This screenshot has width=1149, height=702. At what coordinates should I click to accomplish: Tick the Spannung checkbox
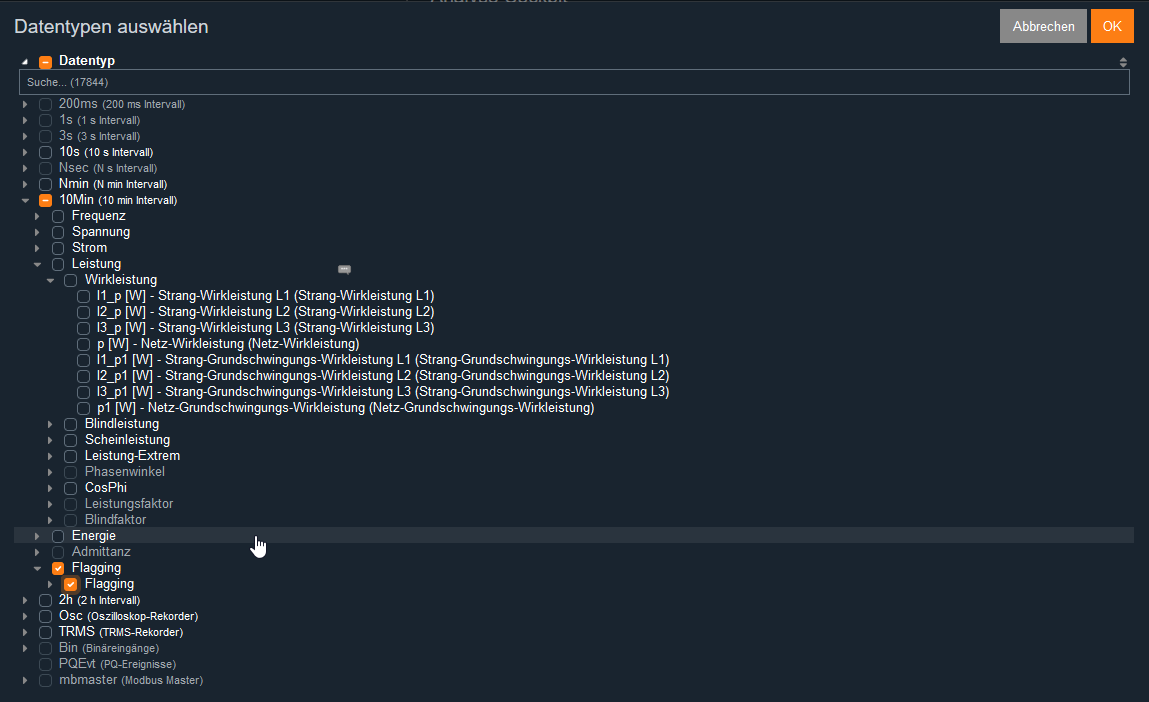coord(58,232)
